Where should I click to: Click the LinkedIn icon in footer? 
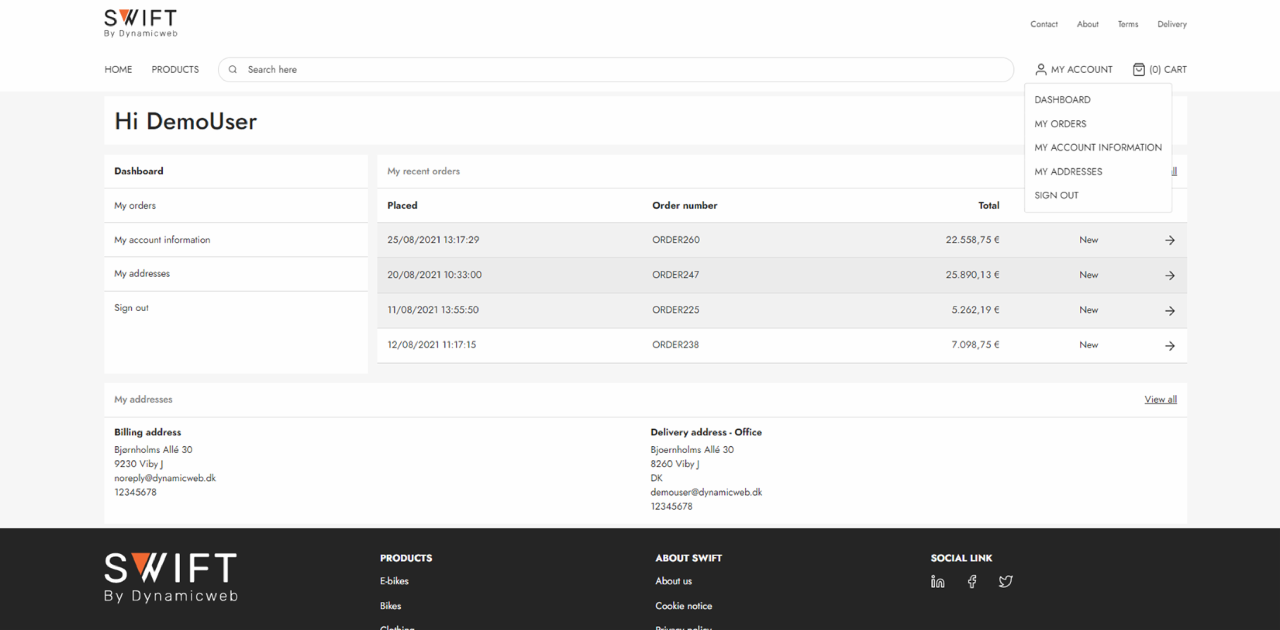937,581
